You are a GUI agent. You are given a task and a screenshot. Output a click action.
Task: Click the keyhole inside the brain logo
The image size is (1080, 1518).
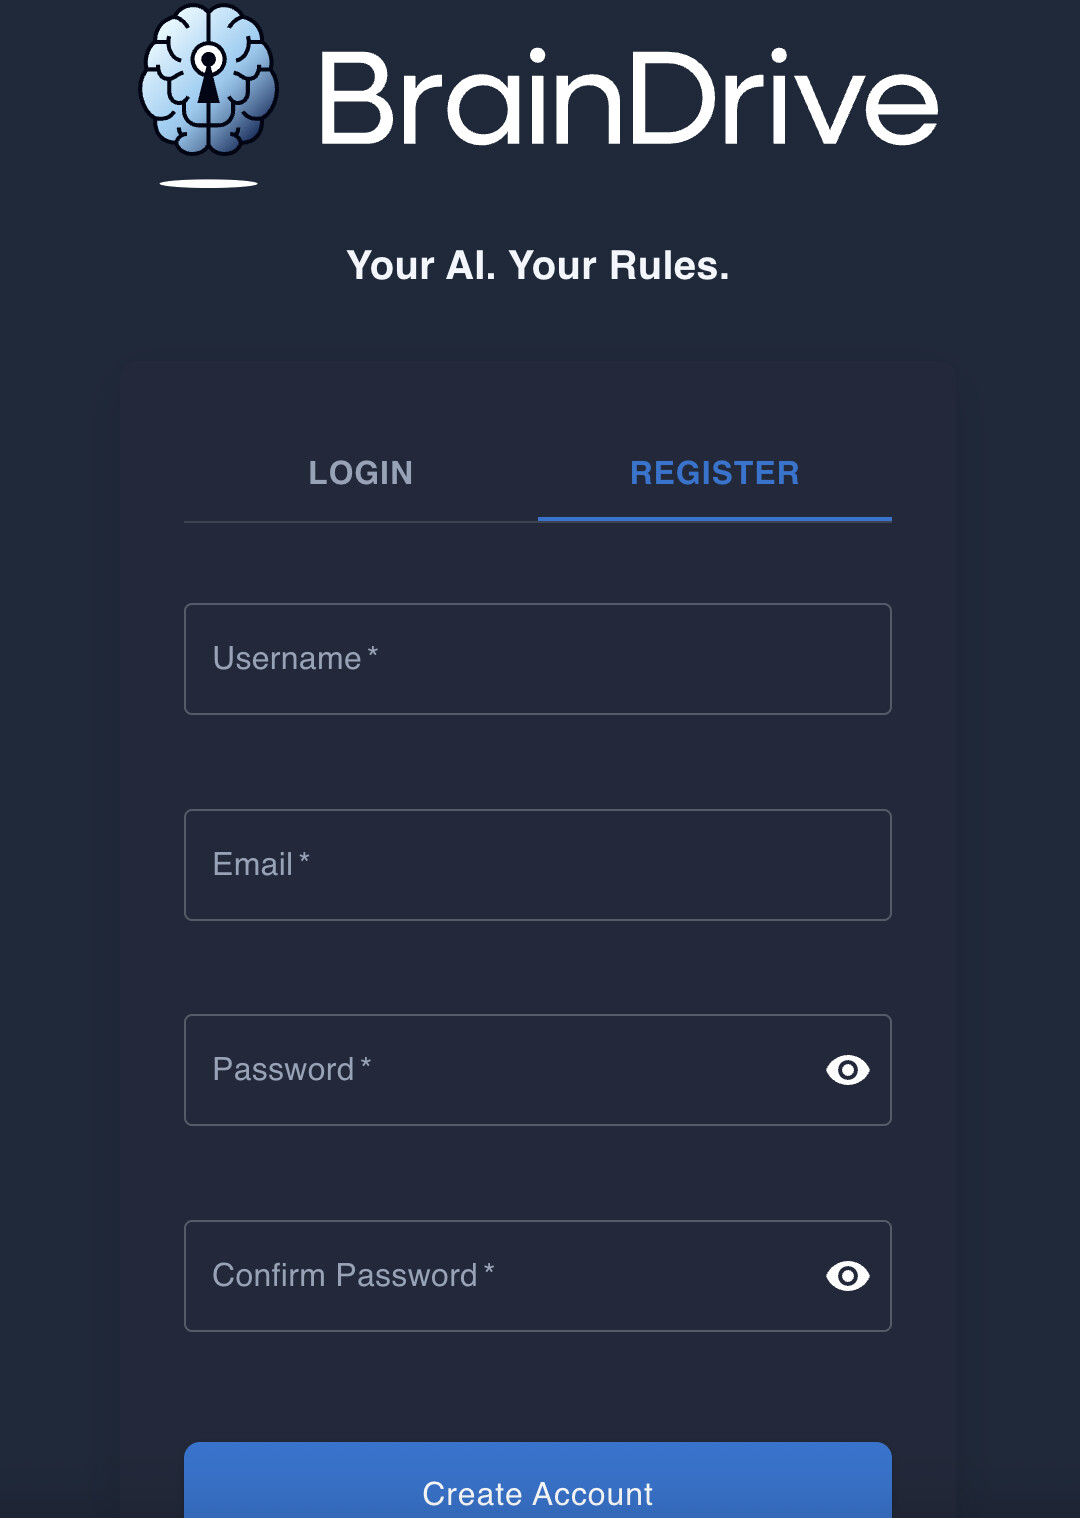point(209,70)
